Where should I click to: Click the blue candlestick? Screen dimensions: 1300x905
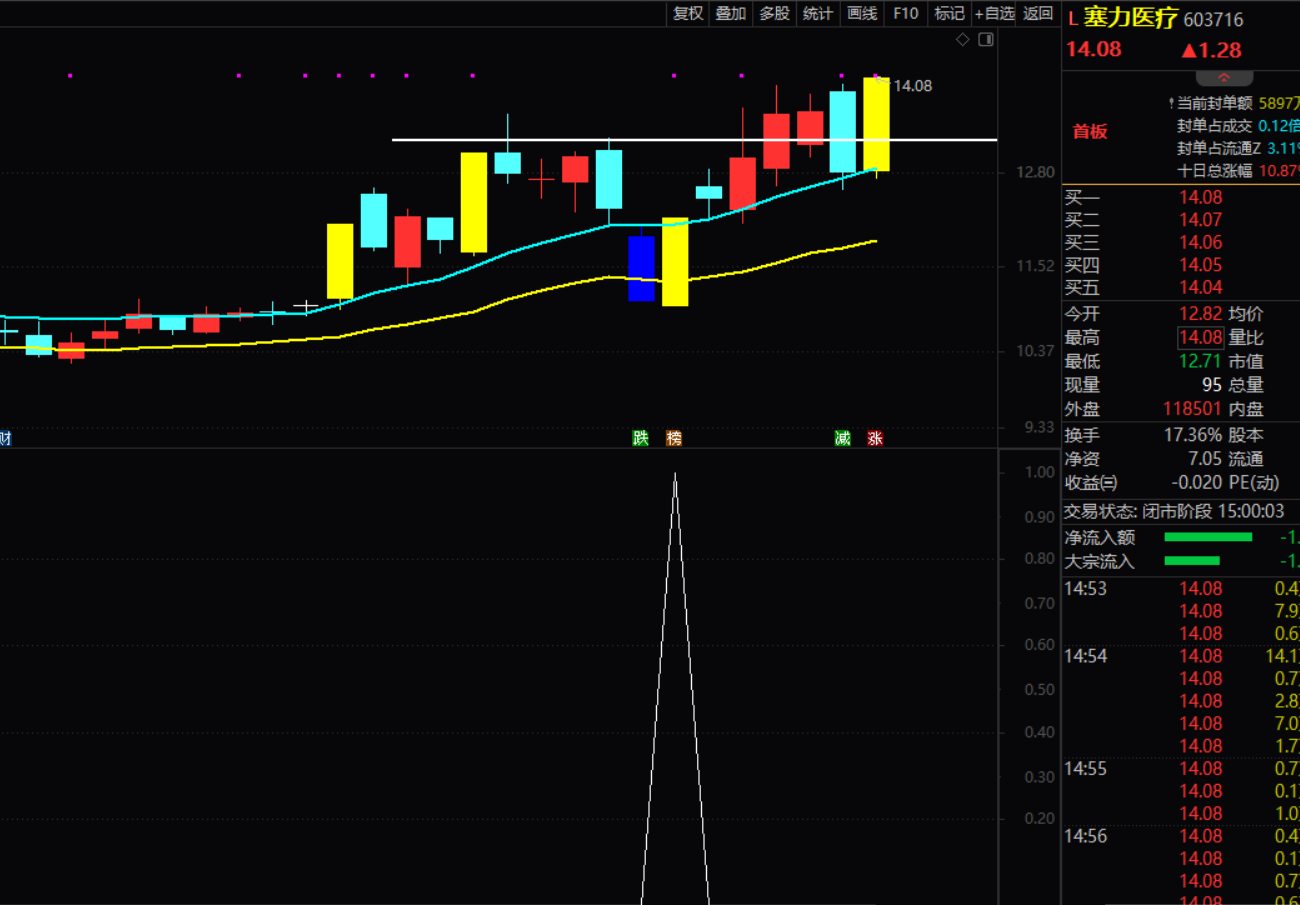(x=641, y=268)
